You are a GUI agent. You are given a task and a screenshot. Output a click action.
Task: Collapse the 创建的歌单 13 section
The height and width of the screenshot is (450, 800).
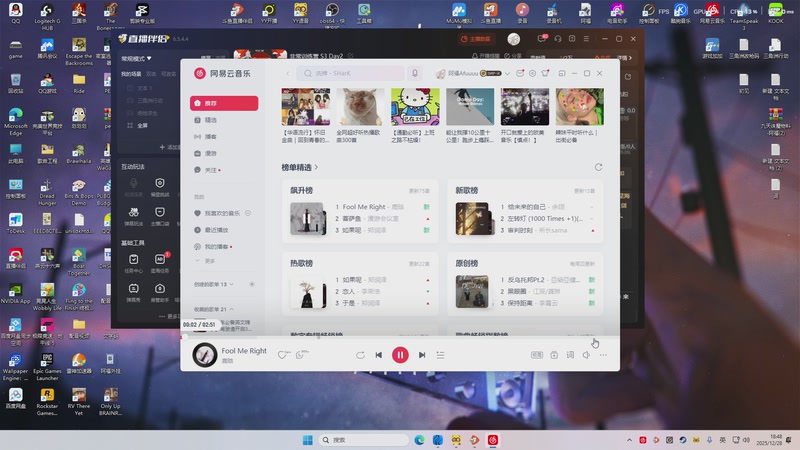point(214,284)
